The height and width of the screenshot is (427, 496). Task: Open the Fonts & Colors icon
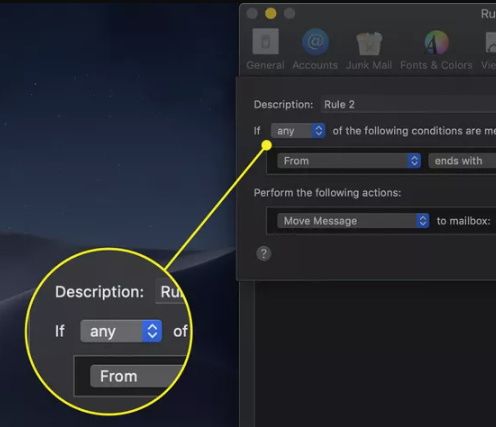coord(436,42)
